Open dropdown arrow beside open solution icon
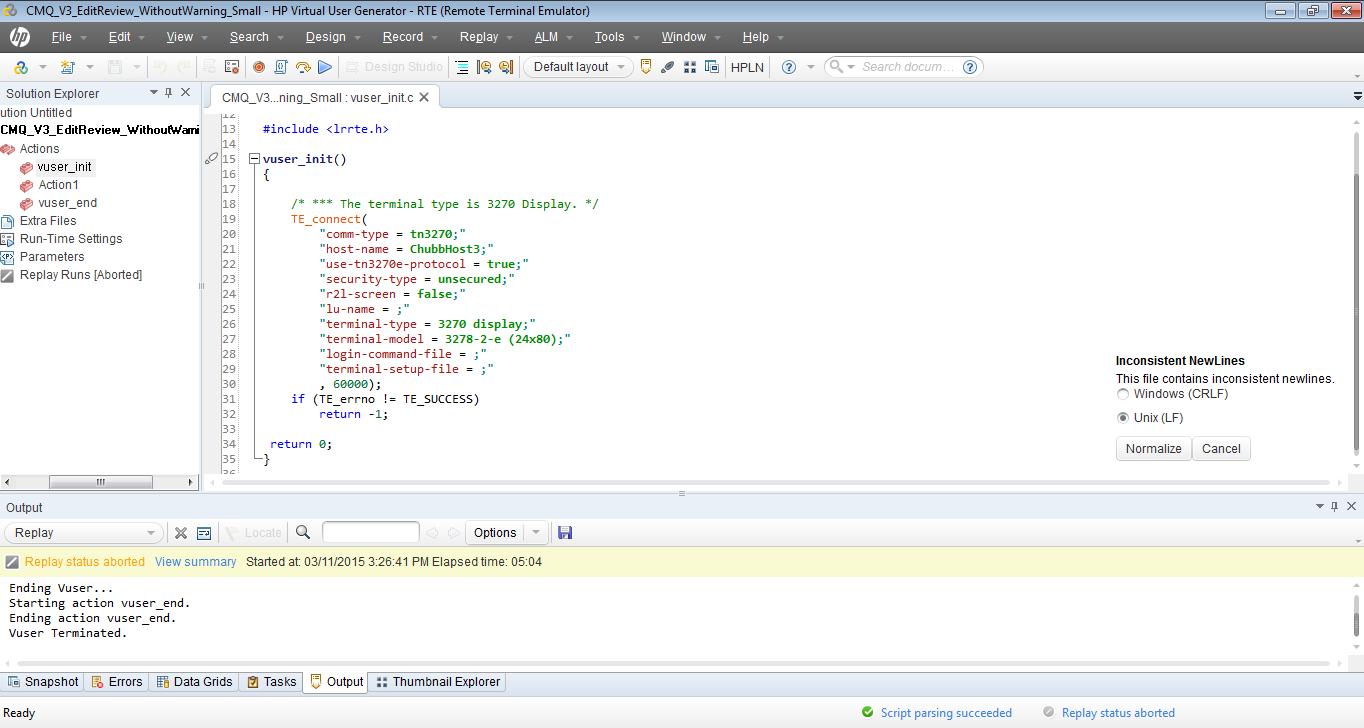Viewport: 1364px width, 728px height. [x=42, y=67]
